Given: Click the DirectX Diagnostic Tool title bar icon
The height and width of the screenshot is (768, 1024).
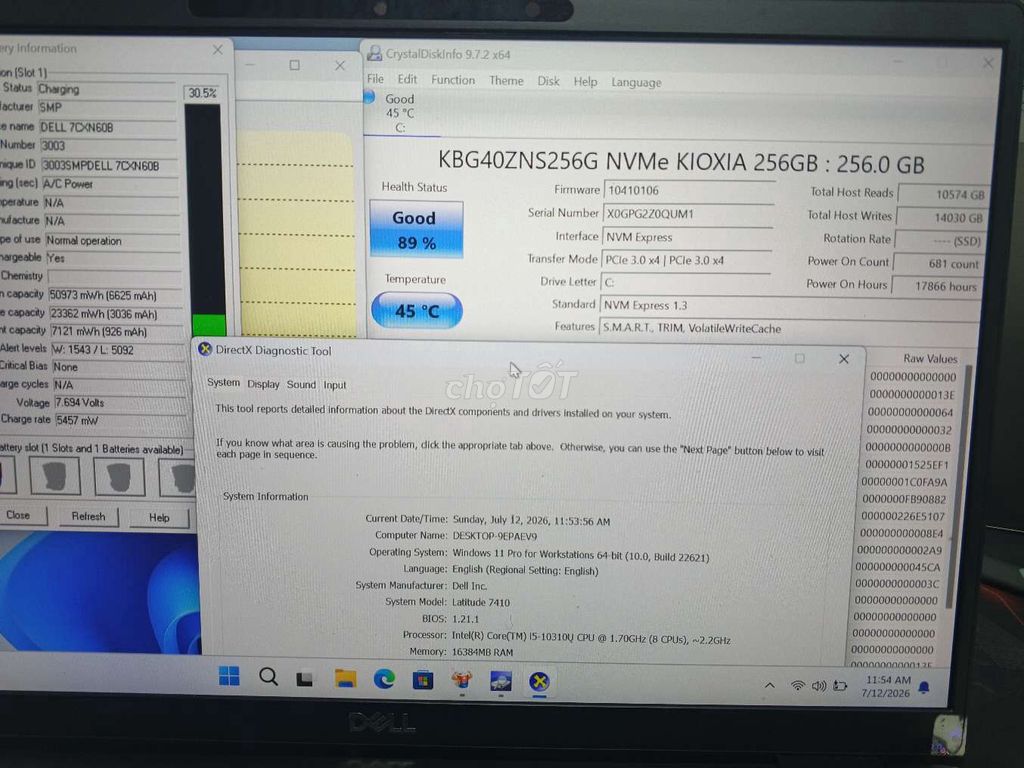Looking at the screenshot, I should (204, 349).
